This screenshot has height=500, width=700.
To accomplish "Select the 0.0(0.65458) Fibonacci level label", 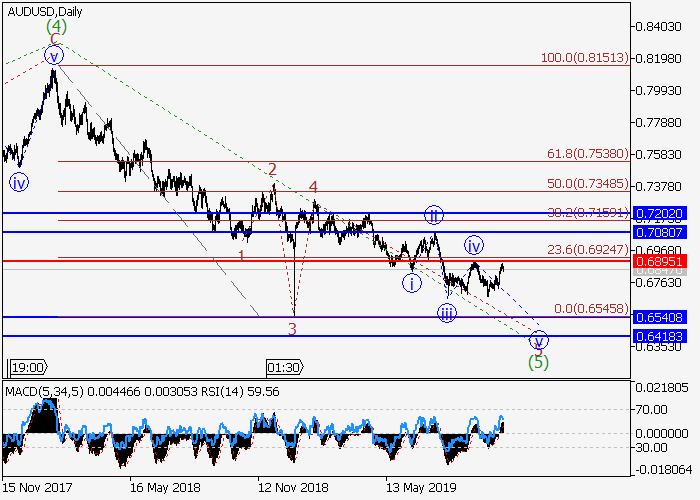I will coord(587,310).
